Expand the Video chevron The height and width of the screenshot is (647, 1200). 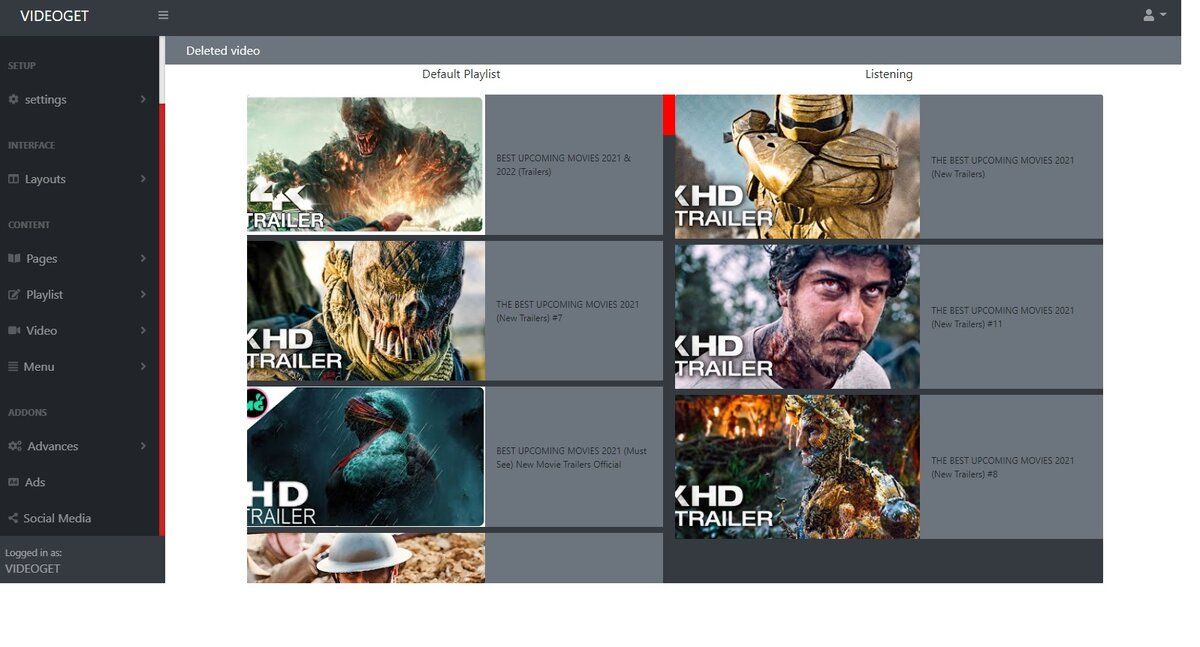tap(143, 330)
